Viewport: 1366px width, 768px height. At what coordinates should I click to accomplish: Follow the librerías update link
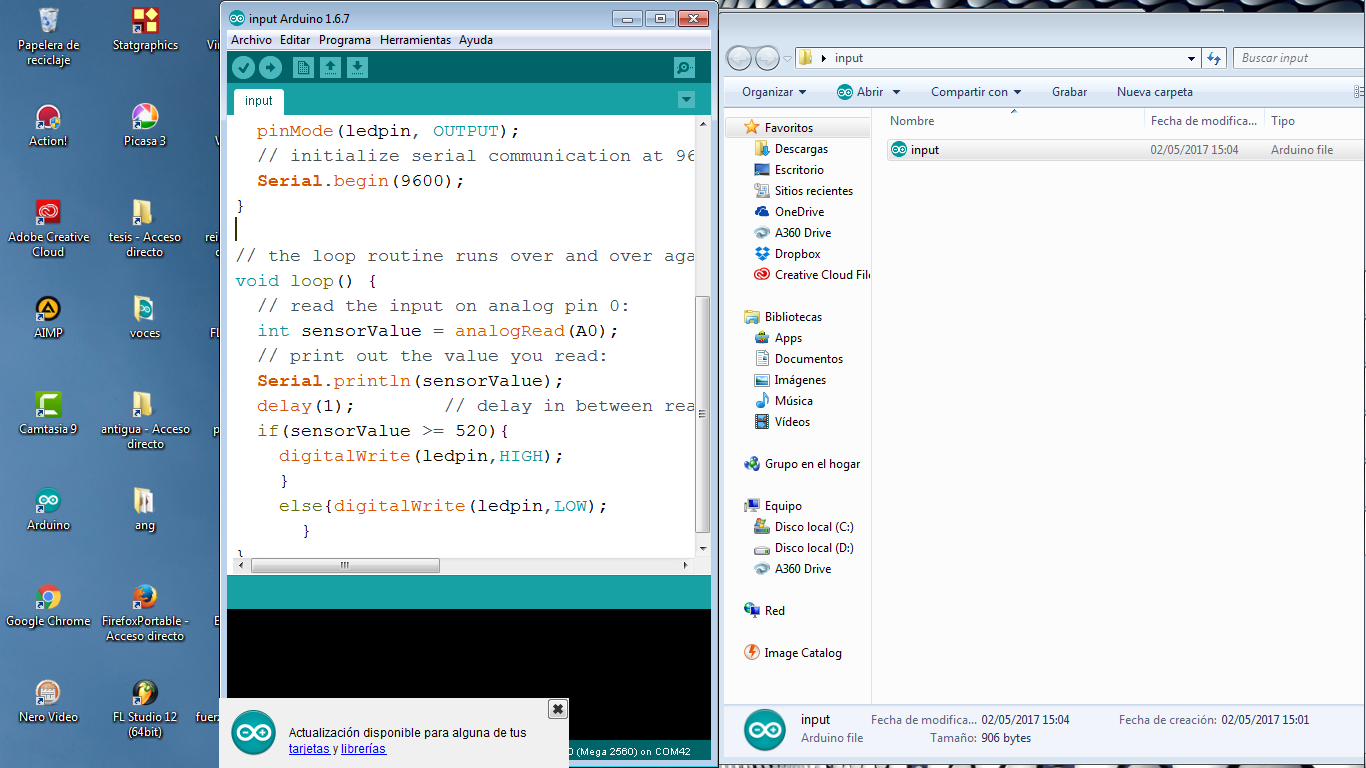tap(363, 749)
